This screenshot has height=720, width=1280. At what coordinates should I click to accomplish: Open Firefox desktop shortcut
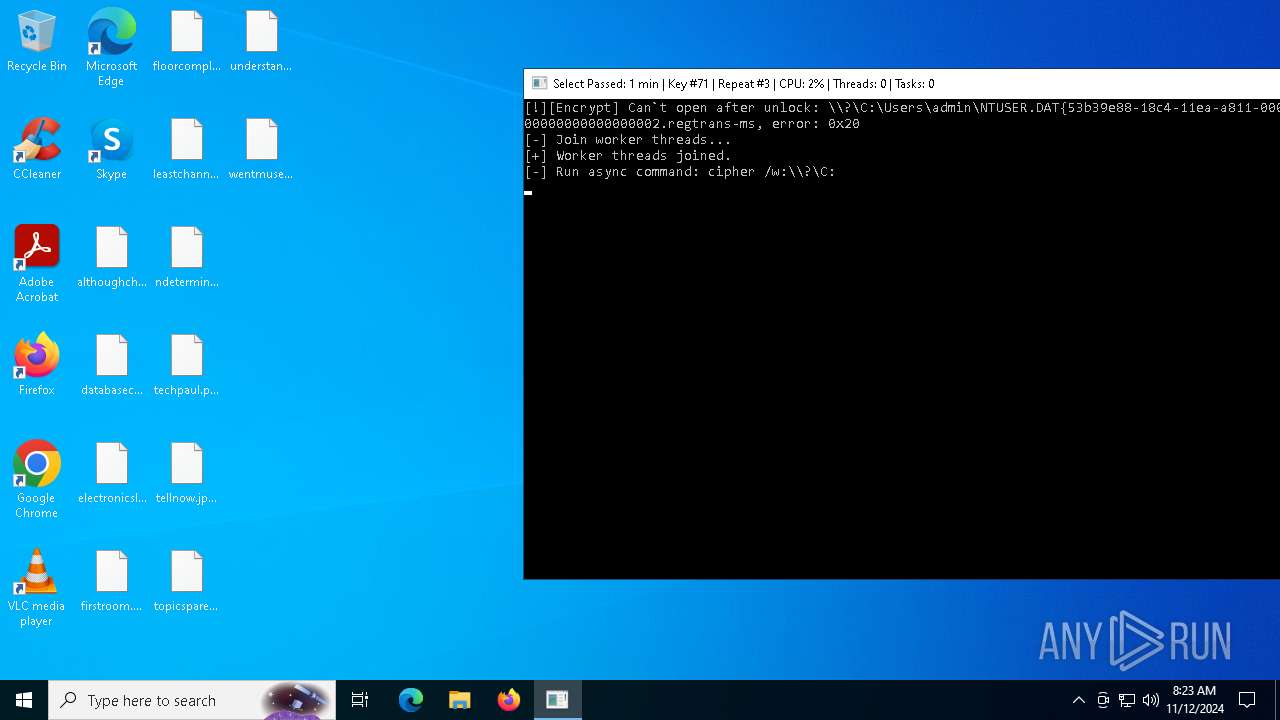[x=37, y=366]
